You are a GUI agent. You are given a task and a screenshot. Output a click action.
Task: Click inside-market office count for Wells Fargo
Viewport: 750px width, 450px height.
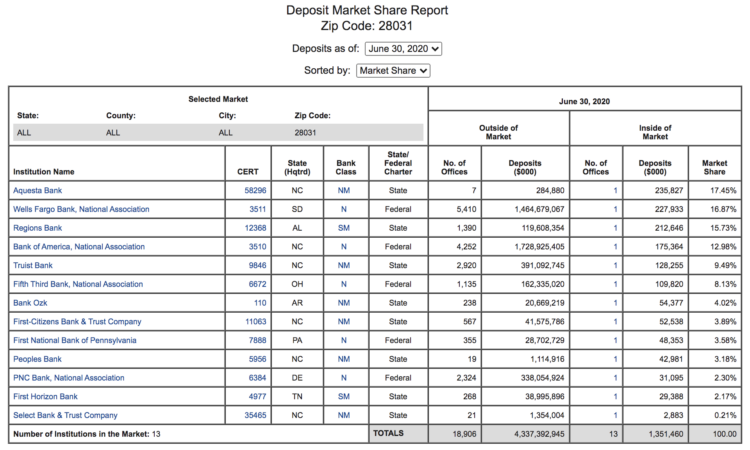(615, 209)
